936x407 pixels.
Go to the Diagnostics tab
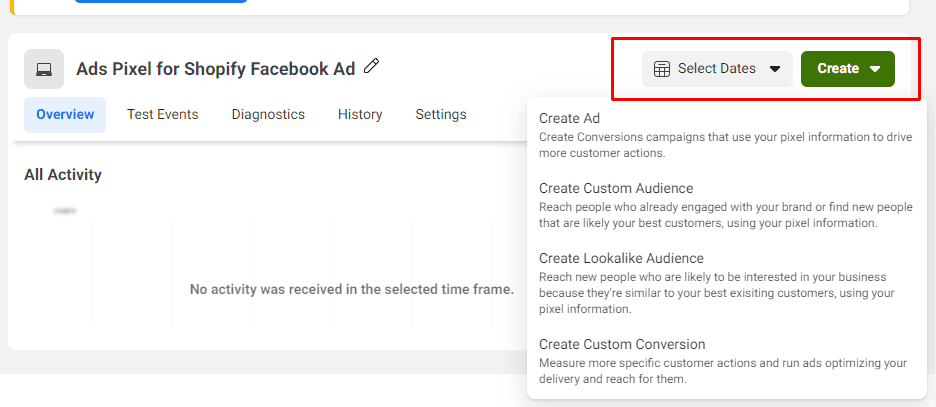(x=268, y=115)
